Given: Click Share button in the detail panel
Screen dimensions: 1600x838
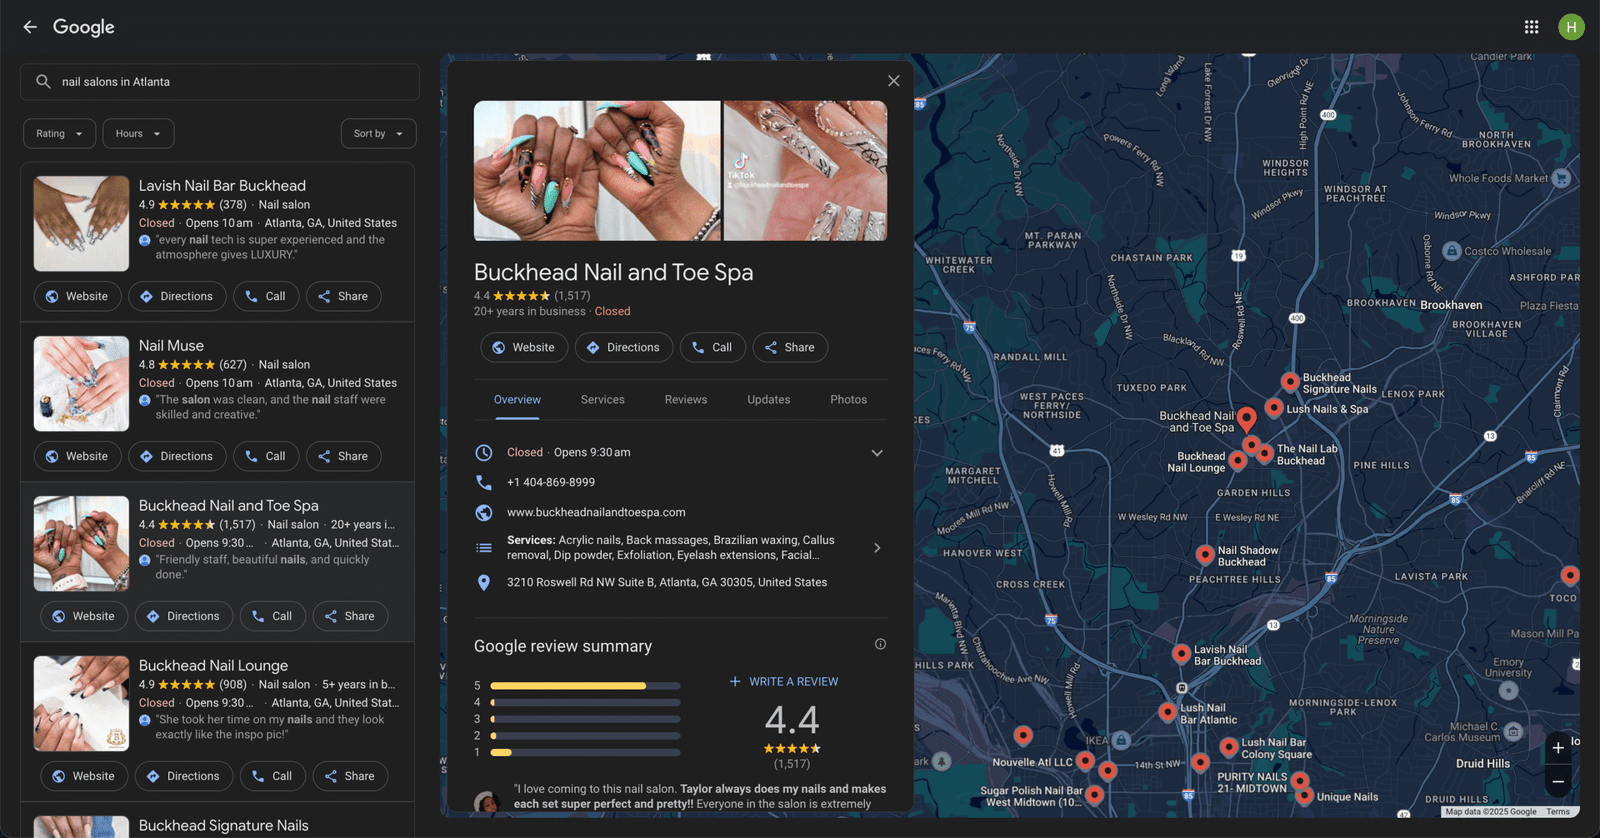Looking at the screenshot, I should [x=790, y=347].
